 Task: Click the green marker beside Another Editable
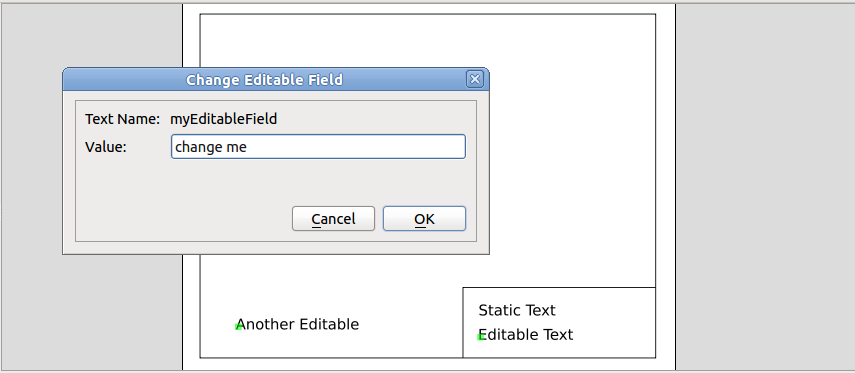coord(238,327)
